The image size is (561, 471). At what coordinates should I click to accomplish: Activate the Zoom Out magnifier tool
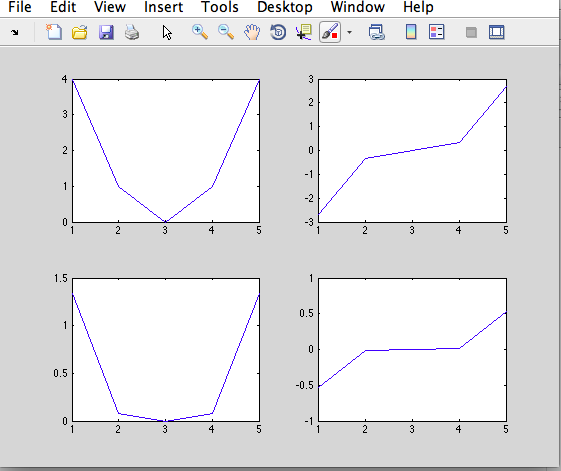tap(226, 32)
